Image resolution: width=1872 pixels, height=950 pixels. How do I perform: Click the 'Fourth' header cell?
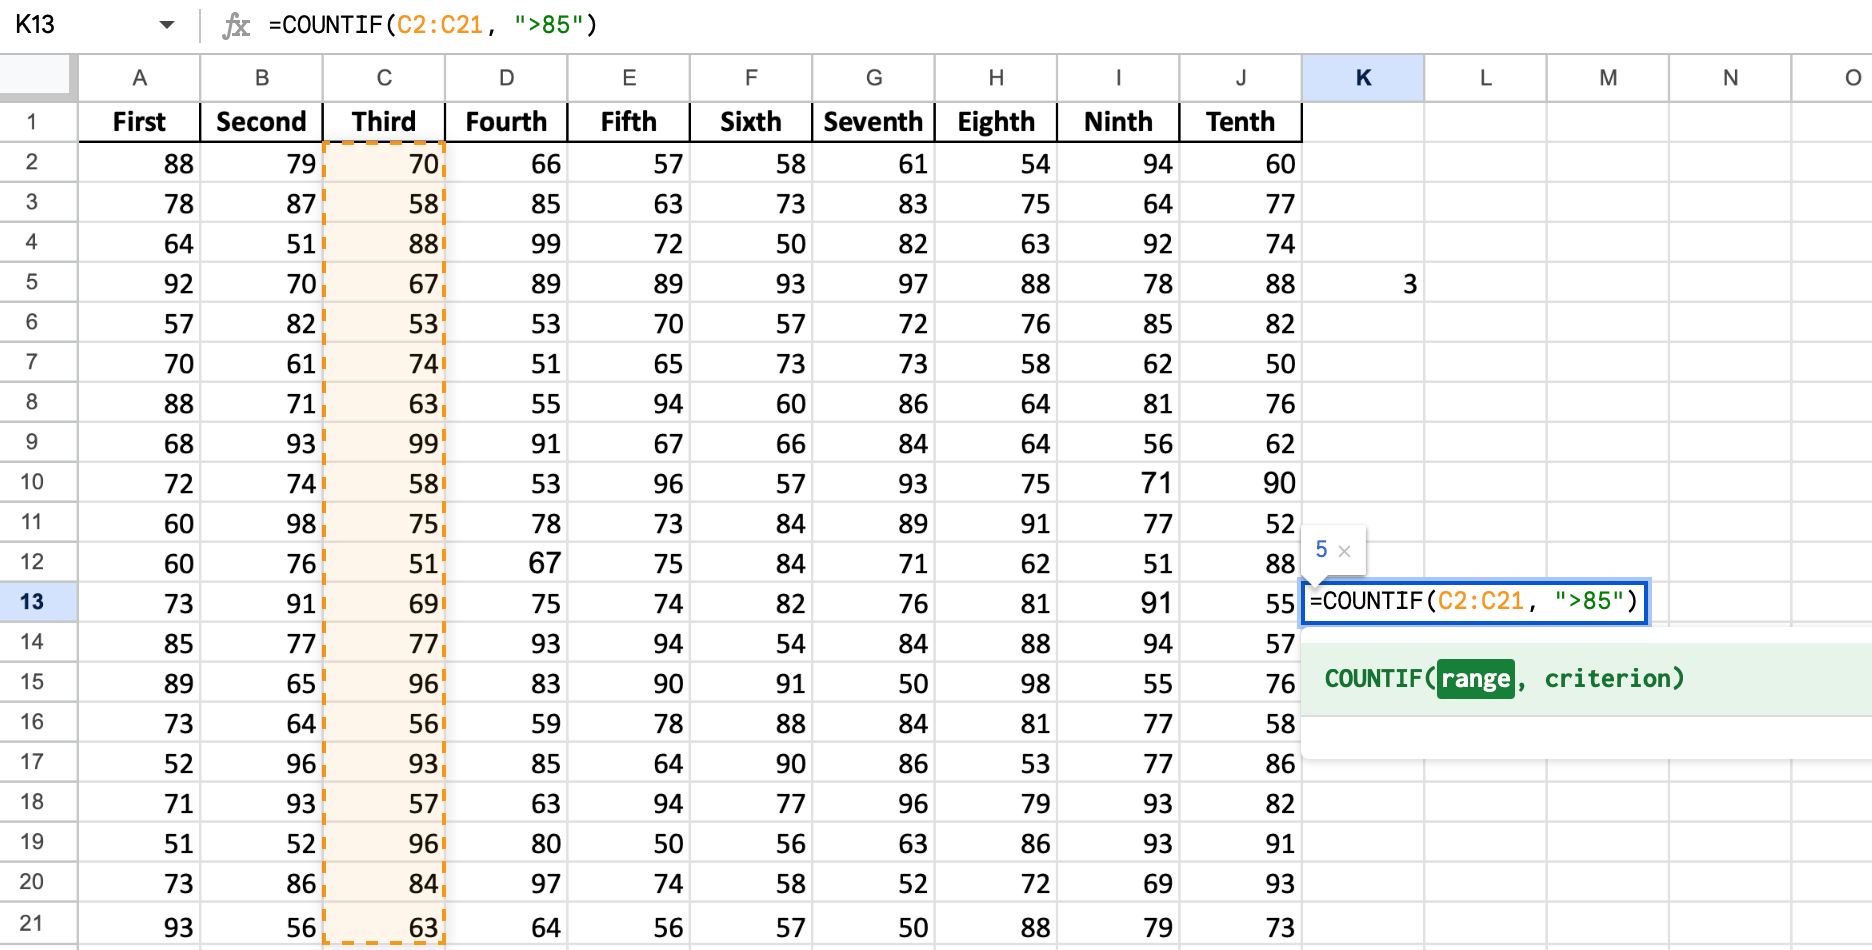pos(507,122)
